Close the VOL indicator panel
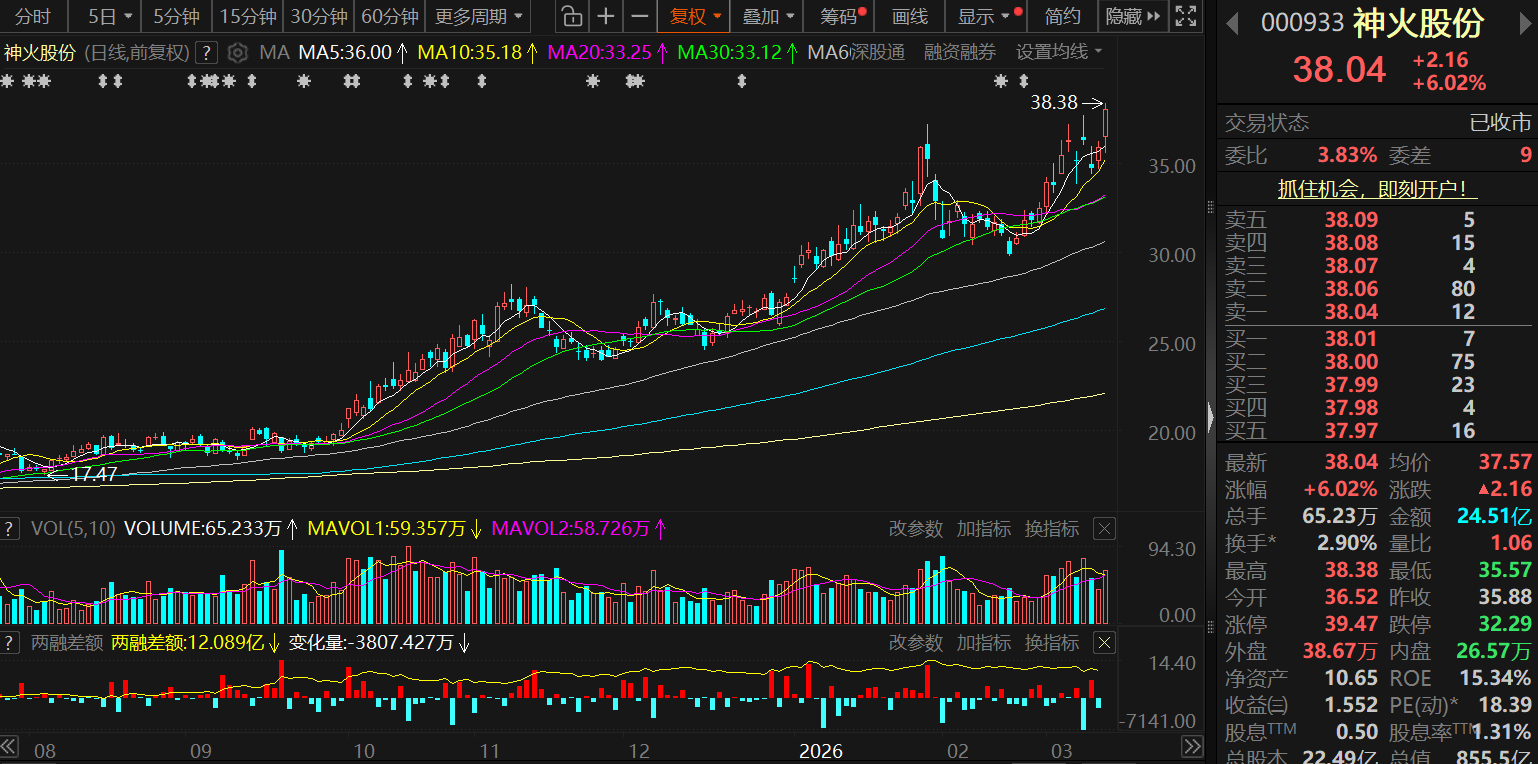The width and height of the screenshot is (1538, 764). pyautogui.click(x=1104, y=529)
